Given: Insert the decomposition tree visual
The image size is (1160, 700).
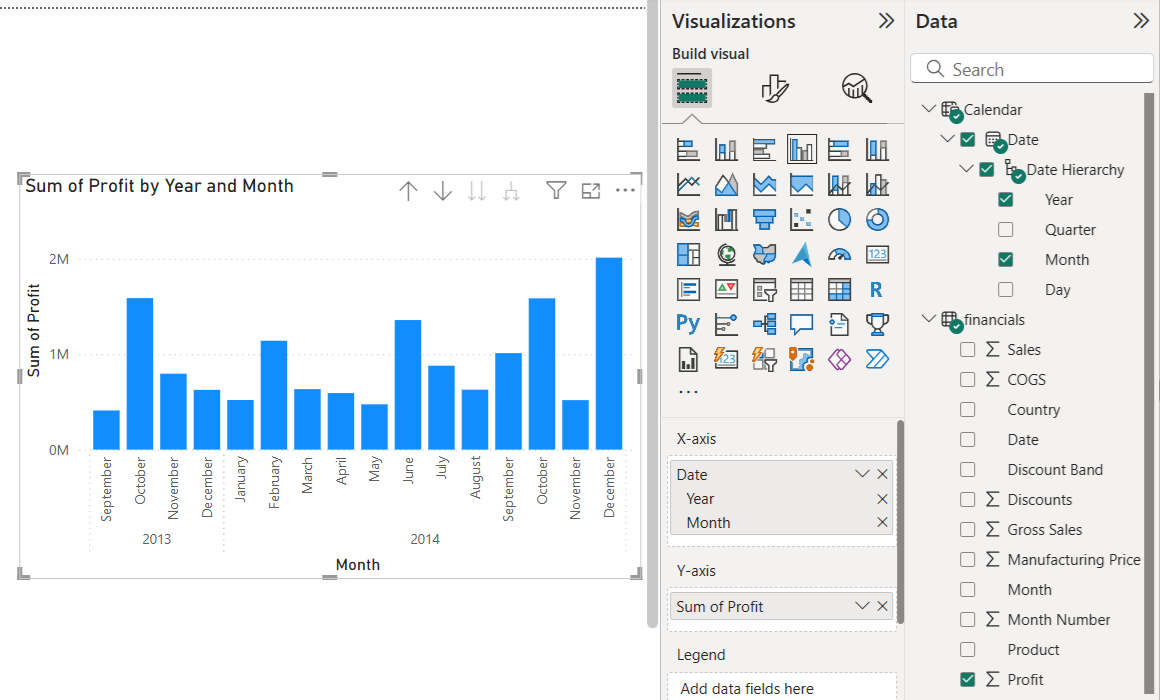Looking at the screenshot, I should click(x=763, y=323).
